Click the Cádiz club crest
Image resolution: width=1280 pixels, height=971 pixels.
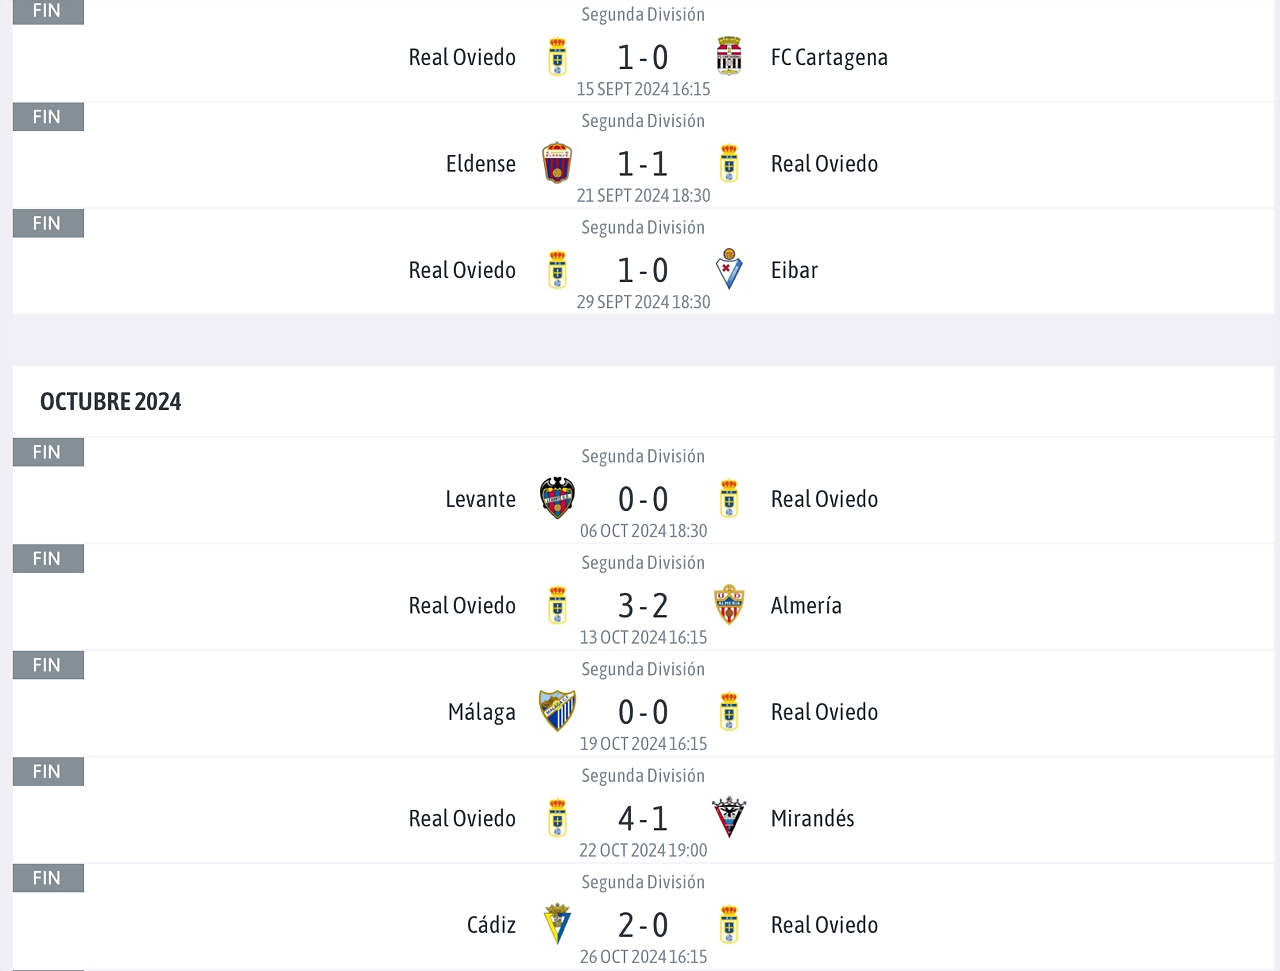coord(557,924)
